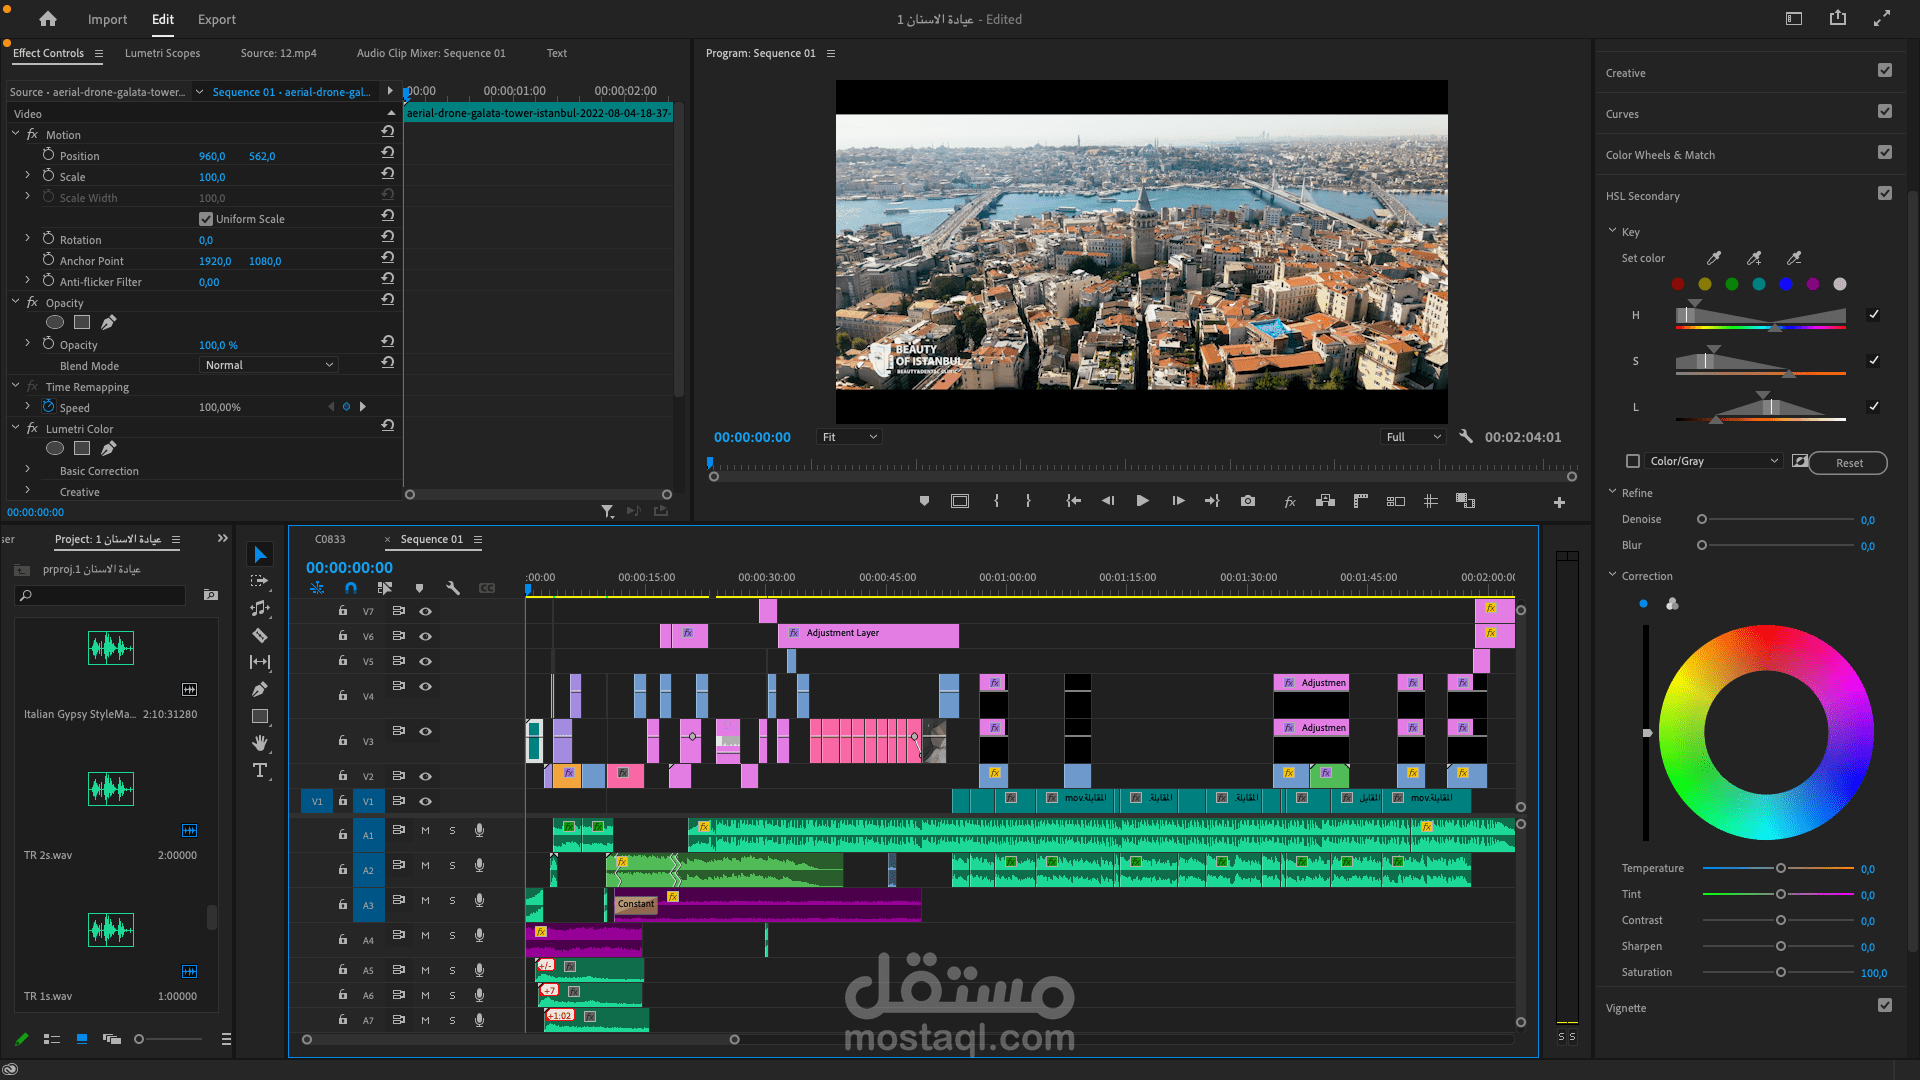
Task: Click Export Frame camera icon
Action: 1248,501
